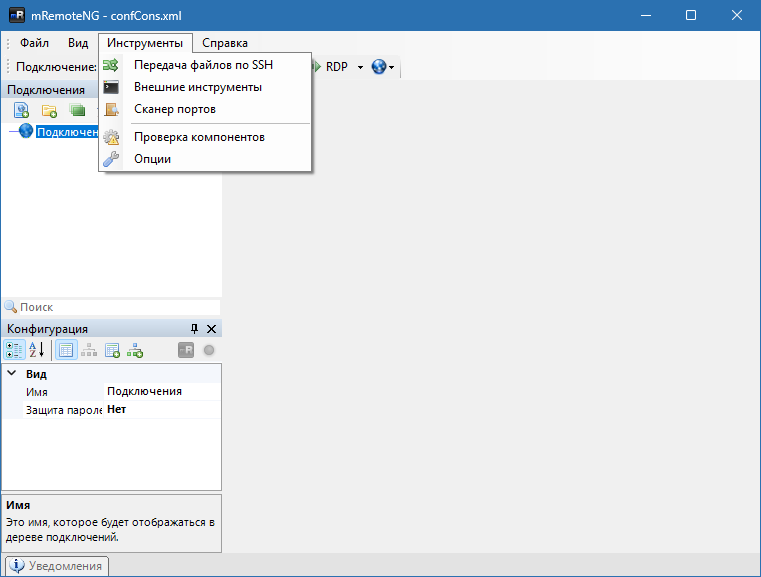The width and height of the screenshot is (761, 577).
Task: Click default inheritance icon with plus
Action: [135, 350]
